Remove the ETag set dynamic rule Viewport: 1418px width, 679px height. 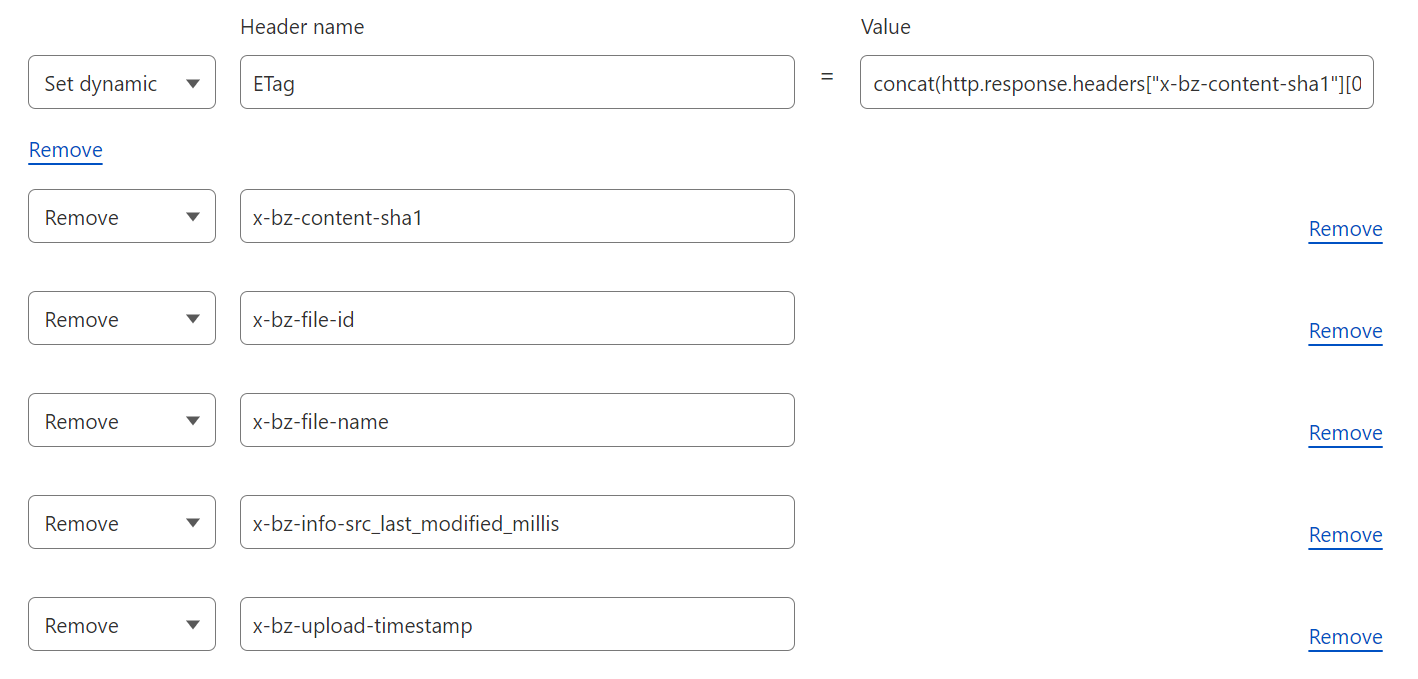66,150
